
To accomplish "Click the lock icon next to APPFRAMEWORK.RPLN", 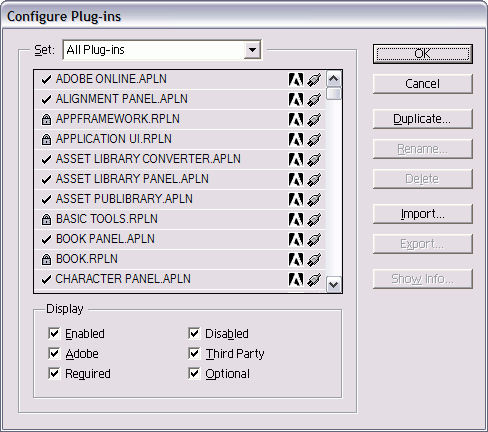I will (x=46, y=119).
